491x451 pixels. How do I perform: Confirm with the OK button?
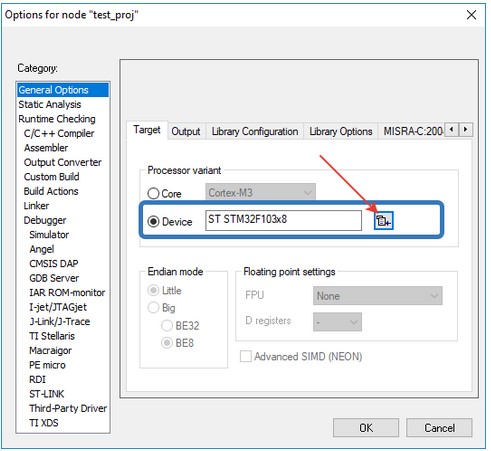366,428
